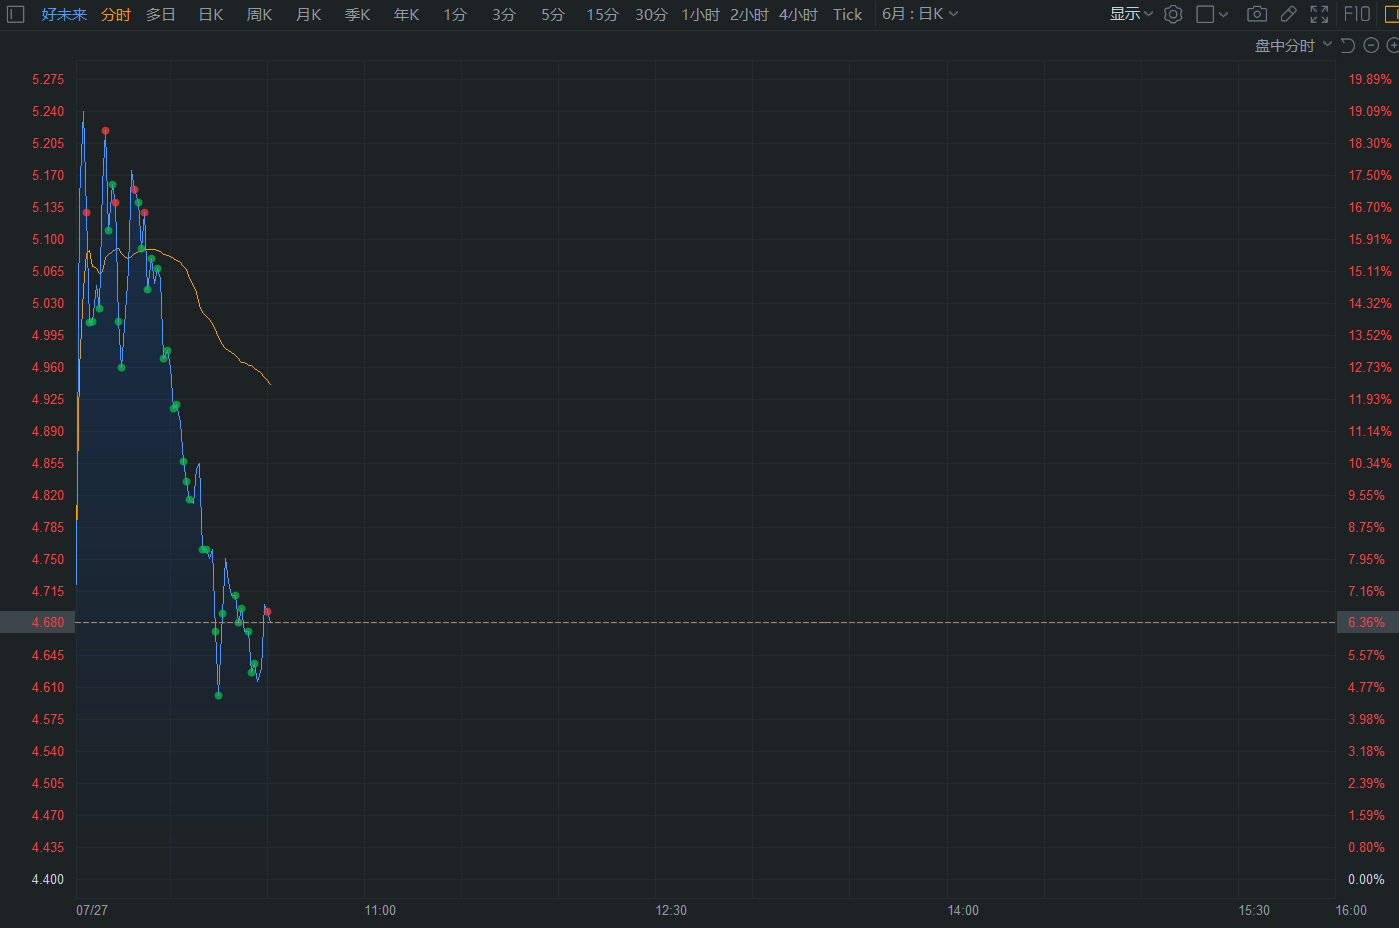Switch to 周K chart
The width and height of the screenshot is (1399, 928).
coord(260,15)
